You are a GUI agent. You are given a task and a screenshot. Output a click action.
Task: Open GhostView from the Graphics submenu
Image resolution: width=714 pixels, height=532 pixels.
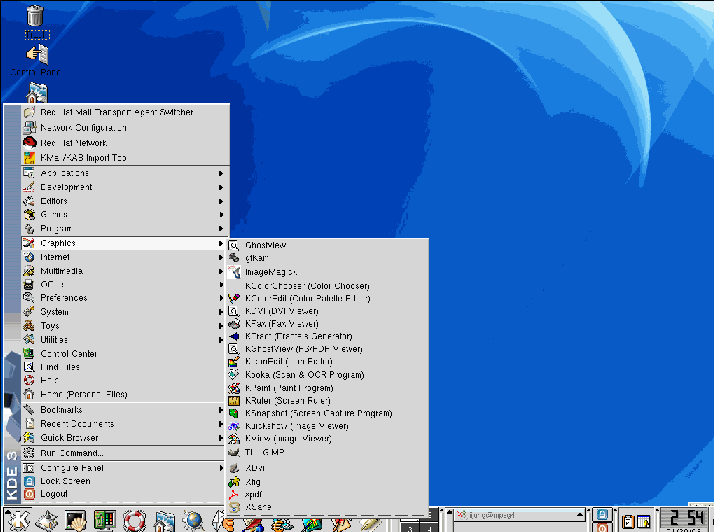pos(327,245)
